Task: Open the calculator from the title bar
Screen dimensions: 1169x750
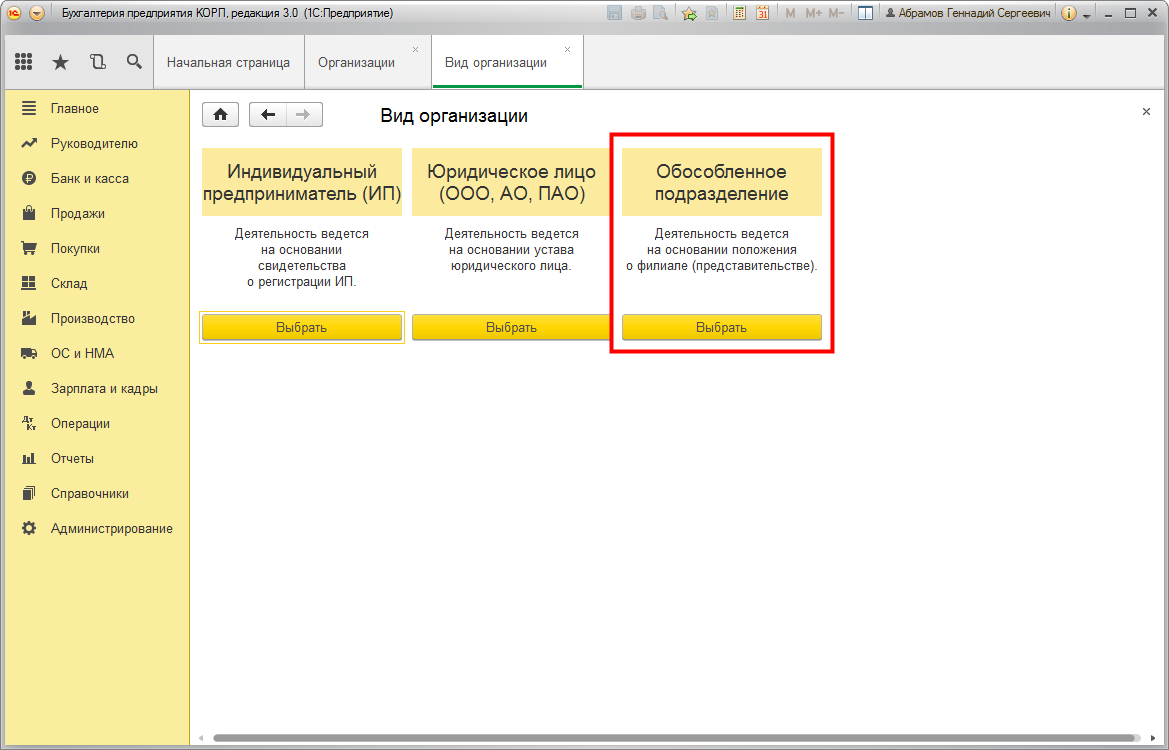Action: tap(740, 13)
